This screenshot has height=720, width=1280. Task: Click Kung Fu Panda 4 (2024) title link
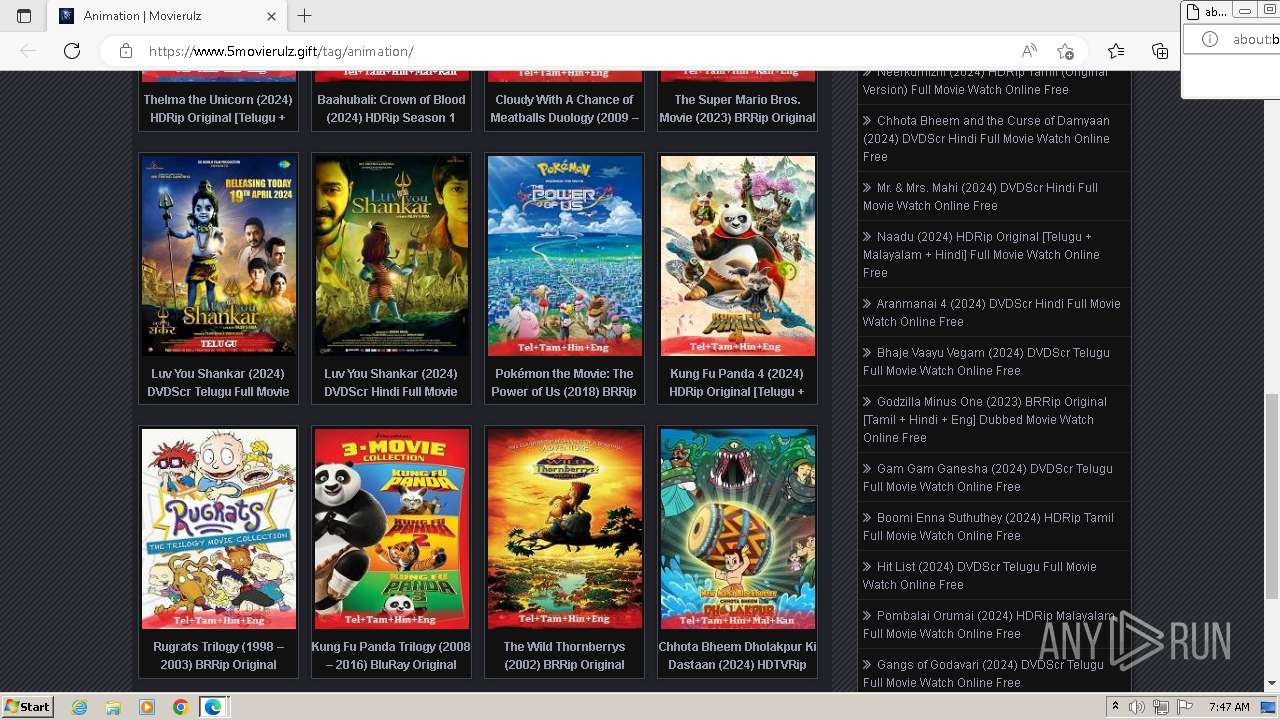pos(737,383)
